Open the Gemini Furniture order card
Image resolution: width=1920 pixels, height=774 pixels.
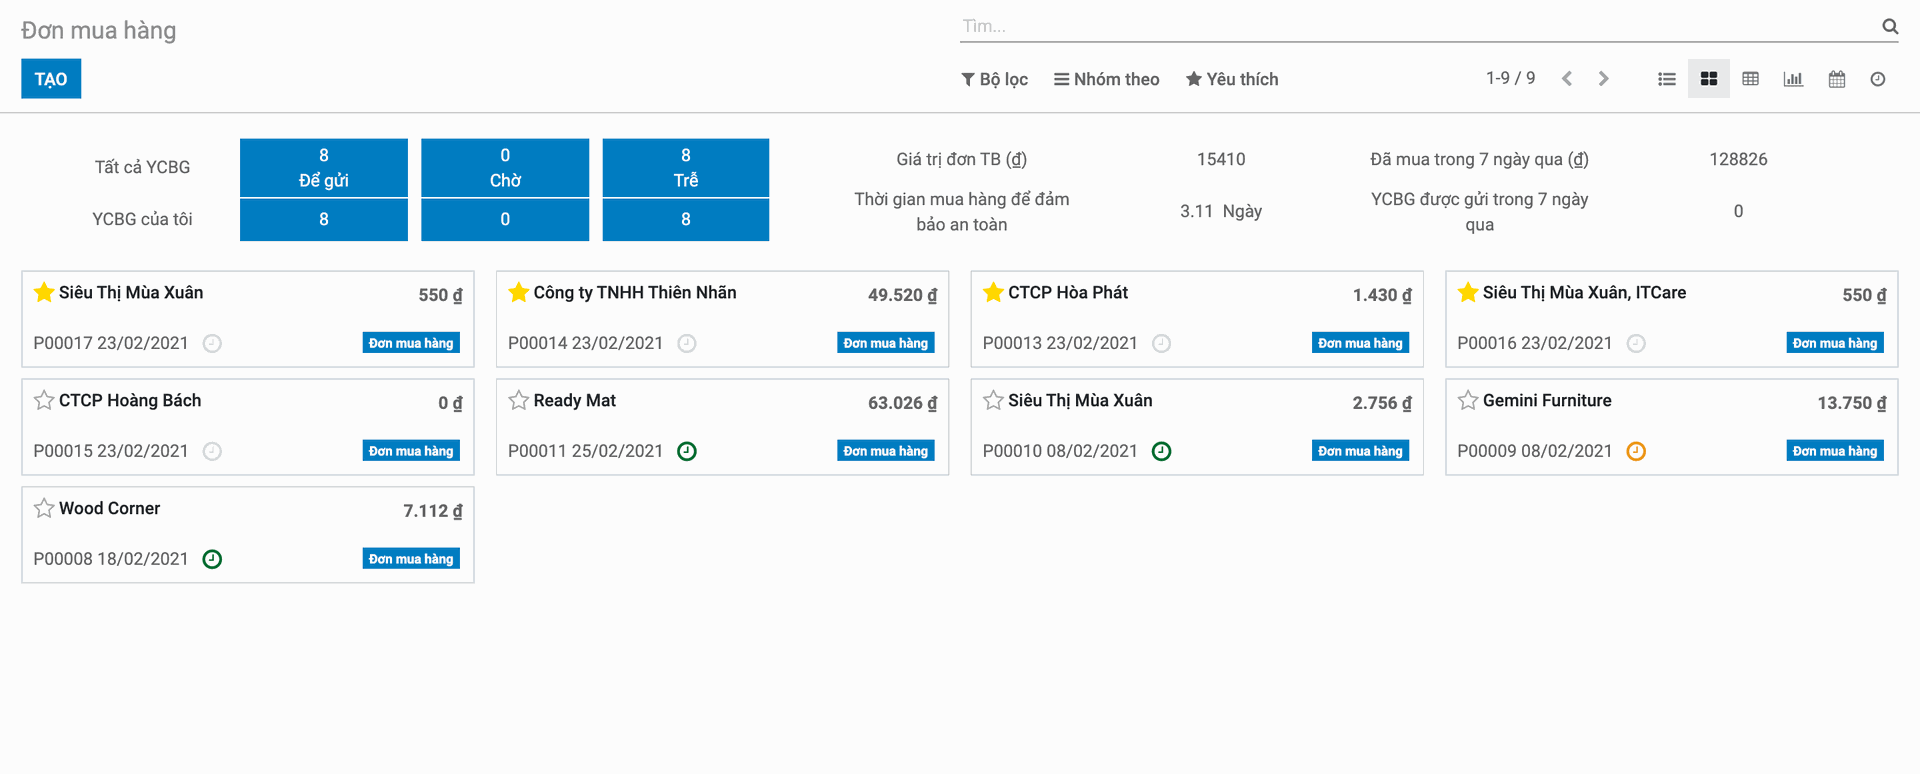click(x=1672, y=427)
